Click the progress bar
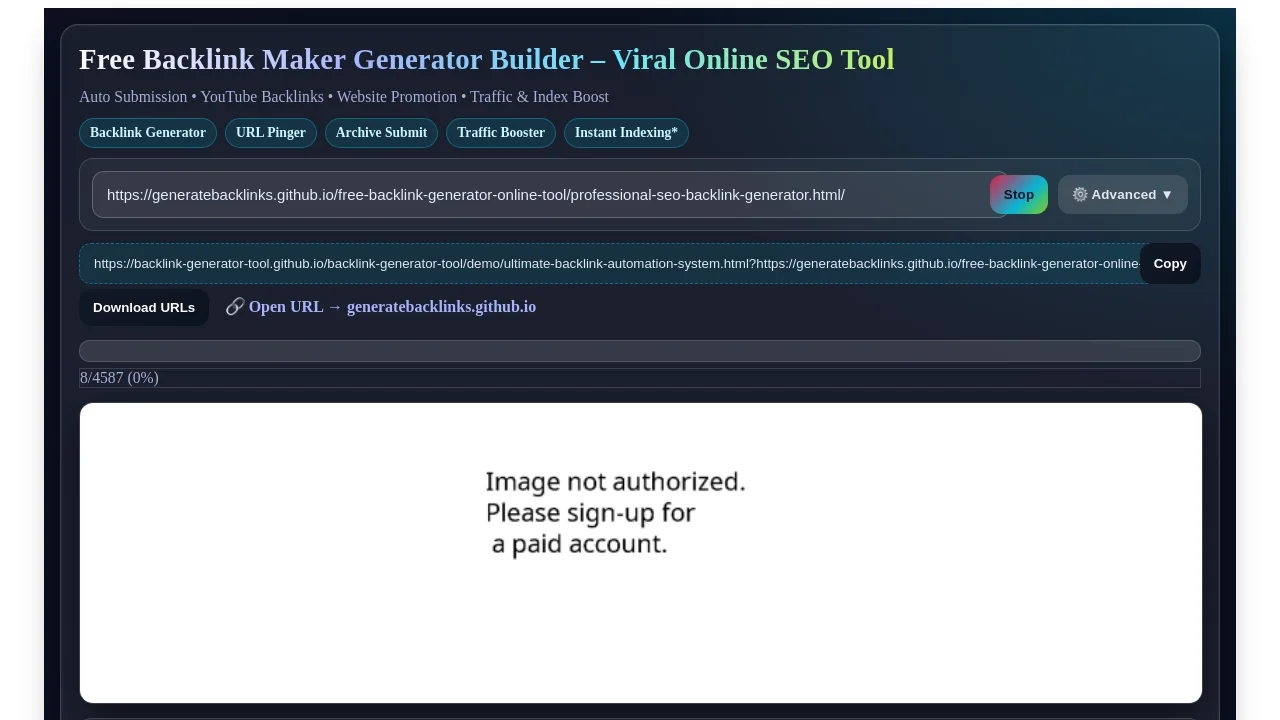The width and height of the screenshot is (1280, 720). click(x=640, y=351)
